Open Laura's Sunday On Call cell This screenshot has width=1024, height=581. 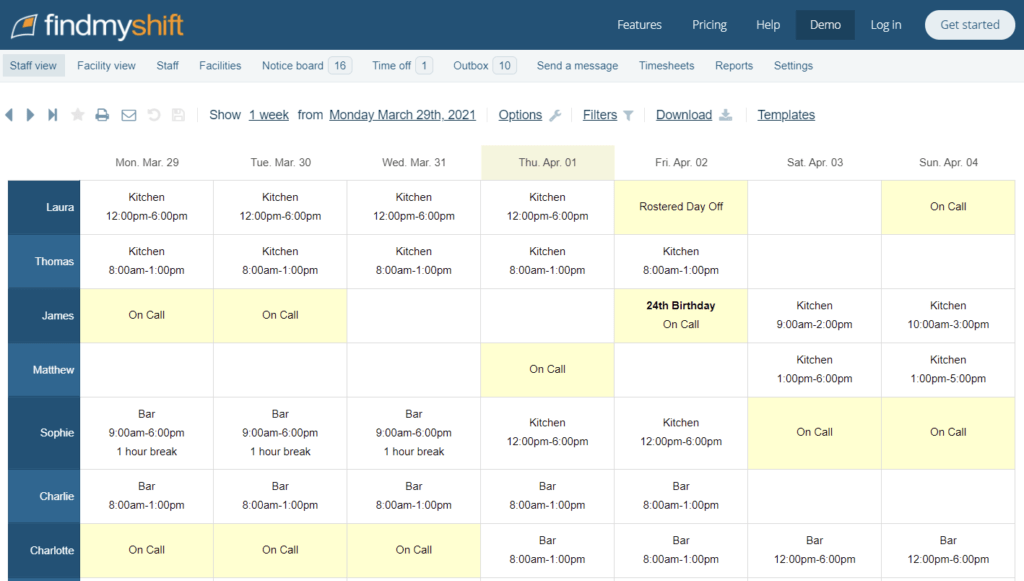point(948,207)
